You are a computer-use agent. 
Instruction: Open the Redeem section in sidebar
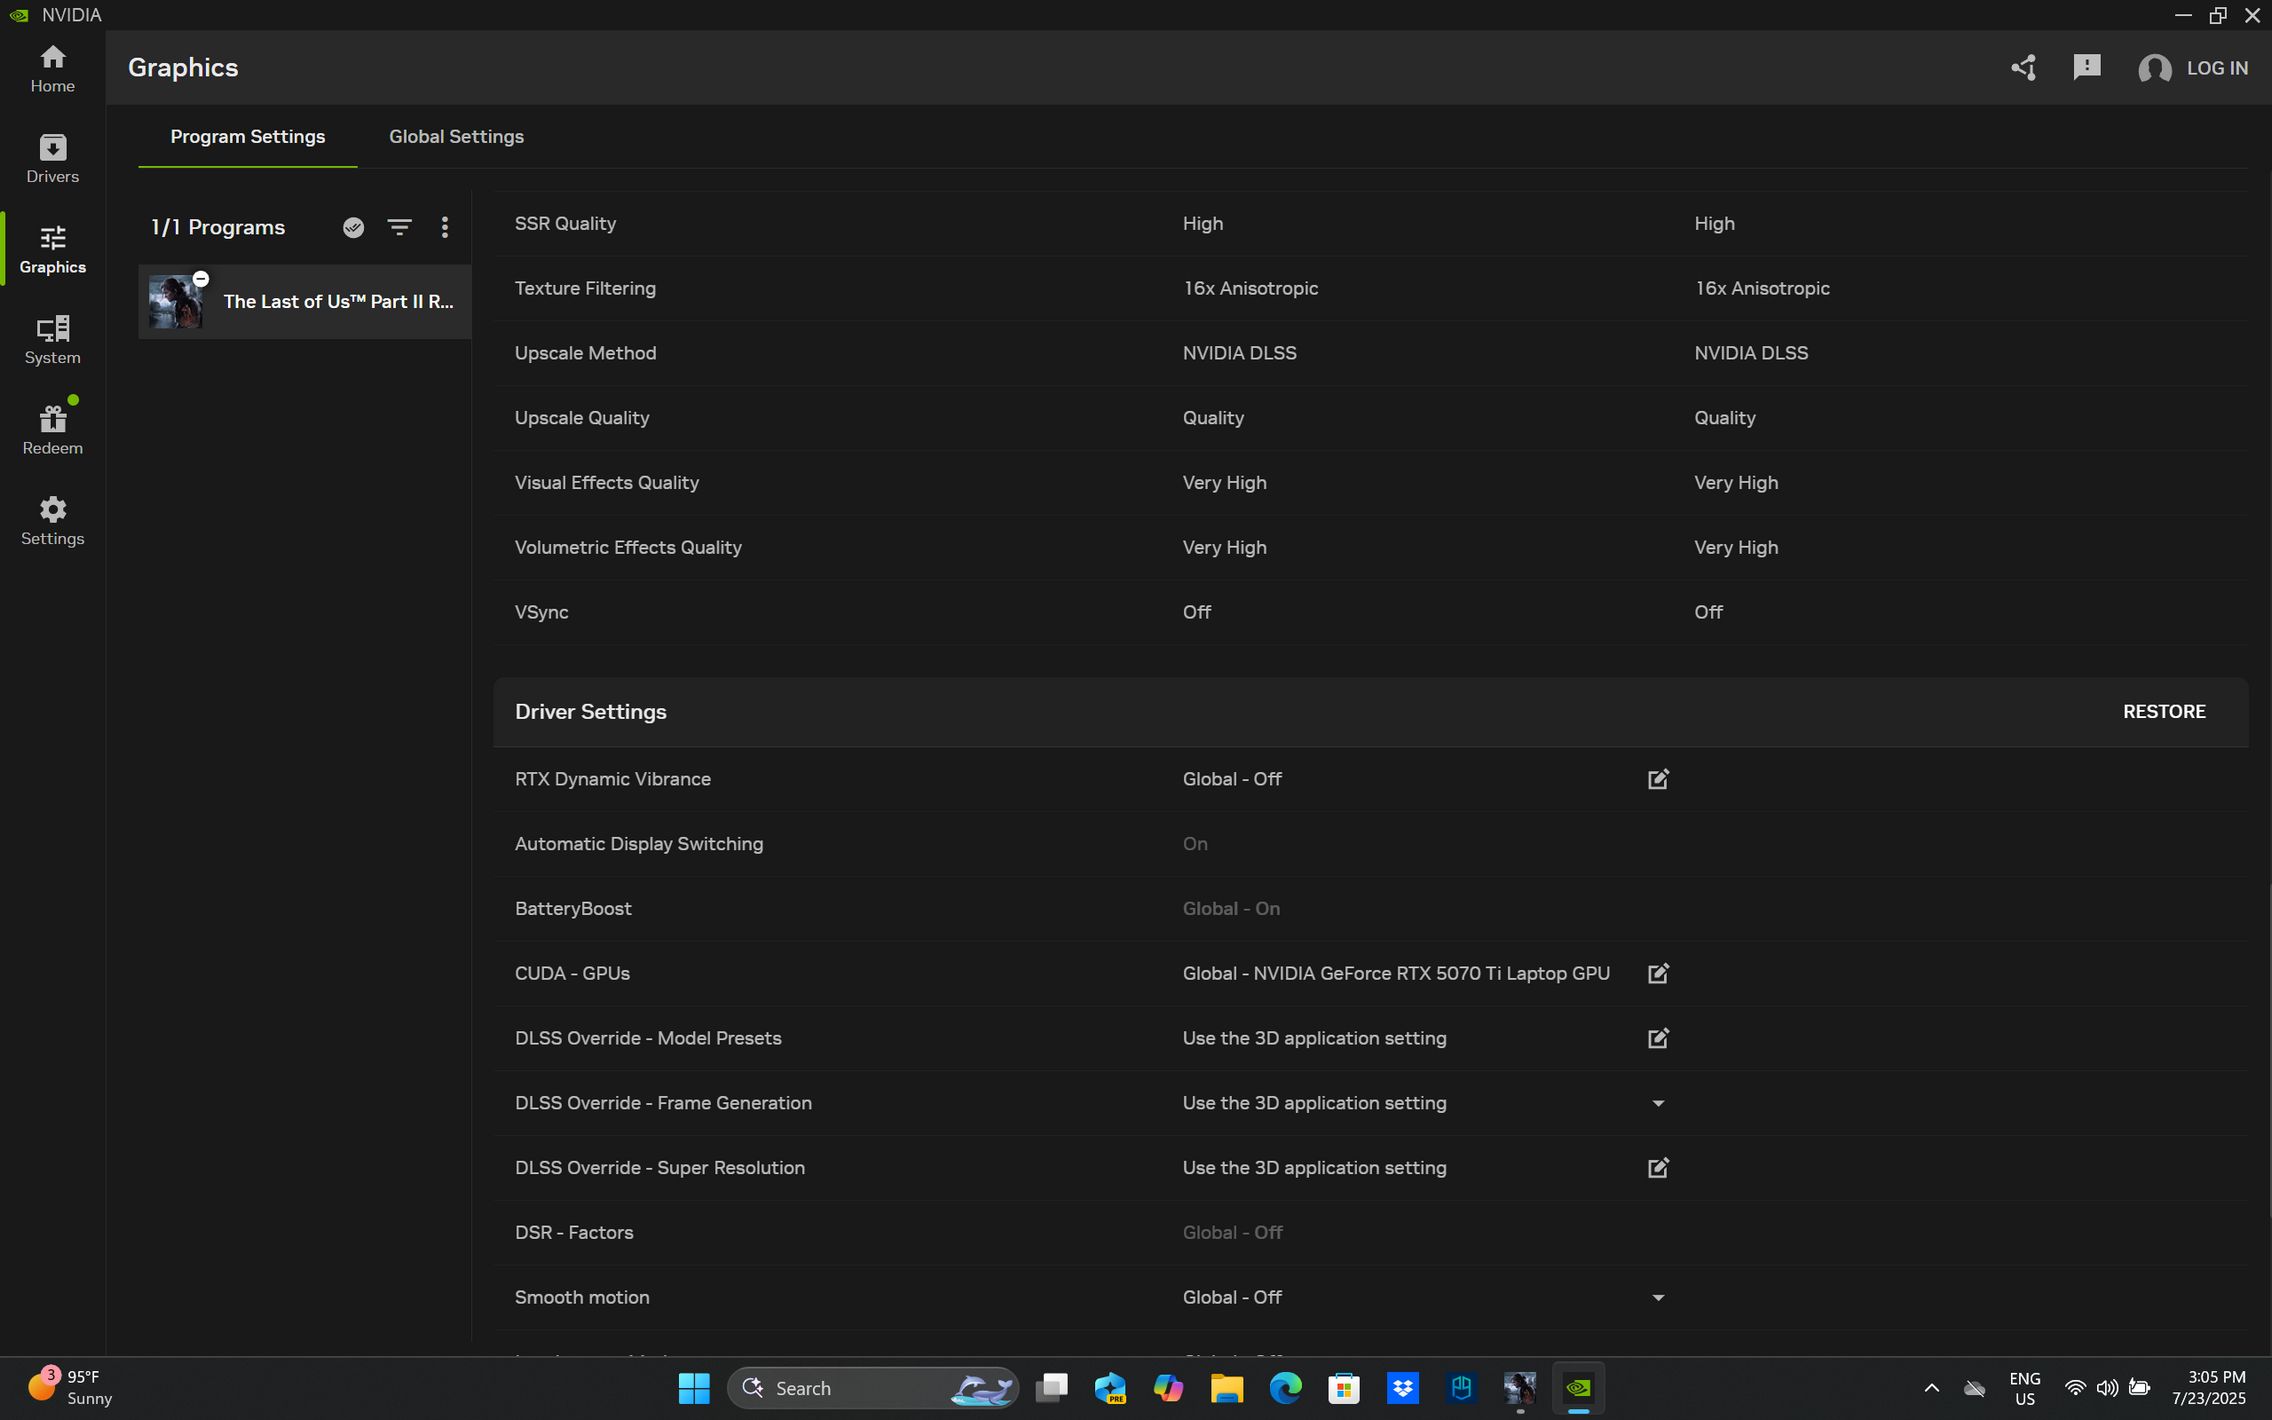coord(52,431)
